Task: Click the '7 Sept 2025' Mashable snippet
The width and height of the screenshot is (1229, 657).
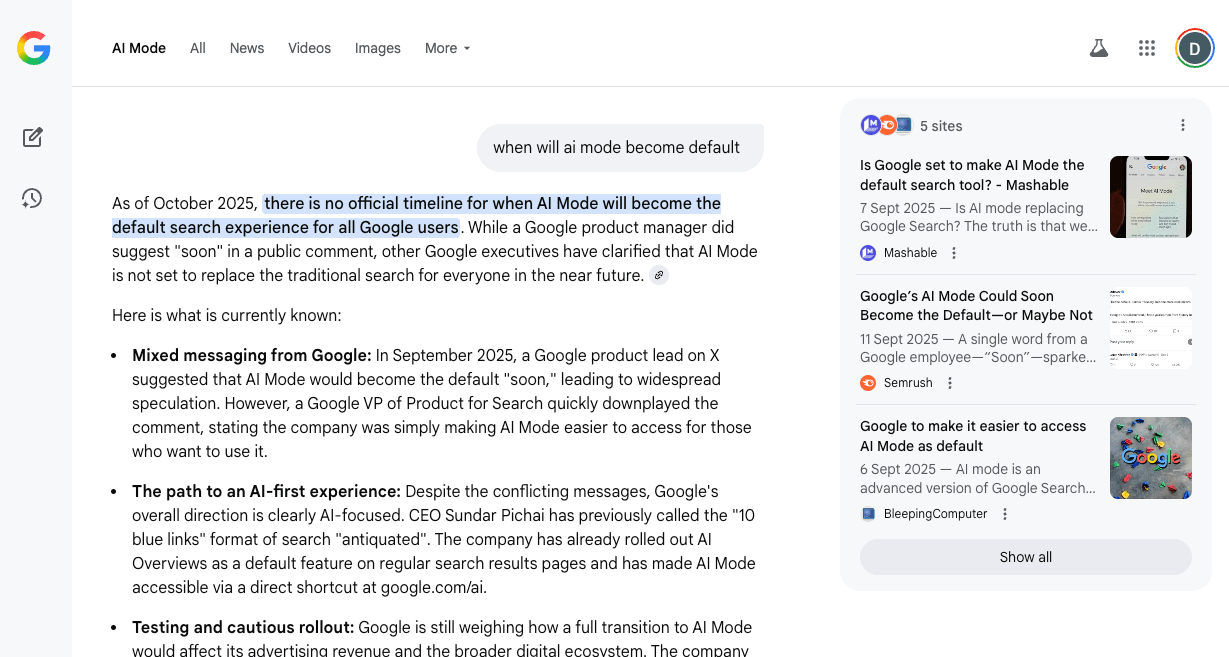Action: 979,217
